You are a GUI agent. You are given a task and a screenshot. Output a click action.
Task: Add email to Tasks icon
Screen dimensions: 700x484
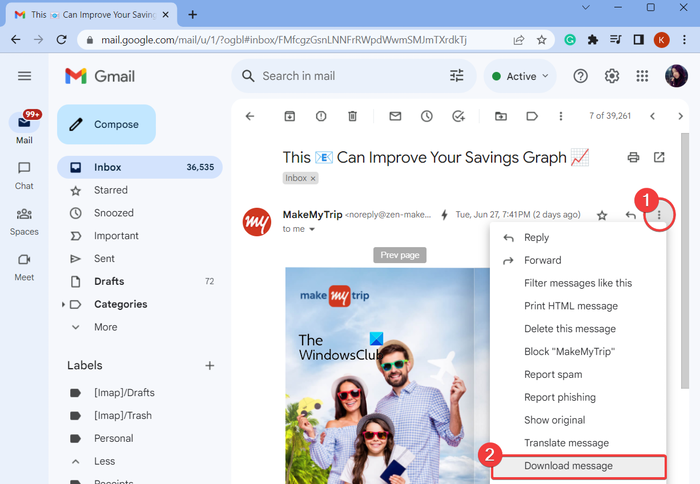pos(458,117)
